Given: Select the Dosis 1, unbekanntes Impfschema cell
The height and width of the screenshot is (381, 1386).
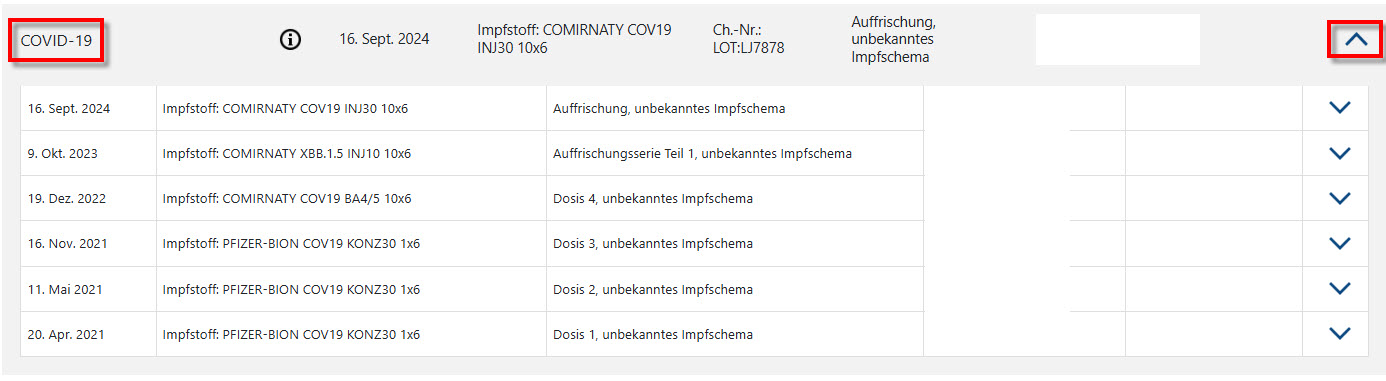Looking at the screenshot, I should (x=734, y=334).
